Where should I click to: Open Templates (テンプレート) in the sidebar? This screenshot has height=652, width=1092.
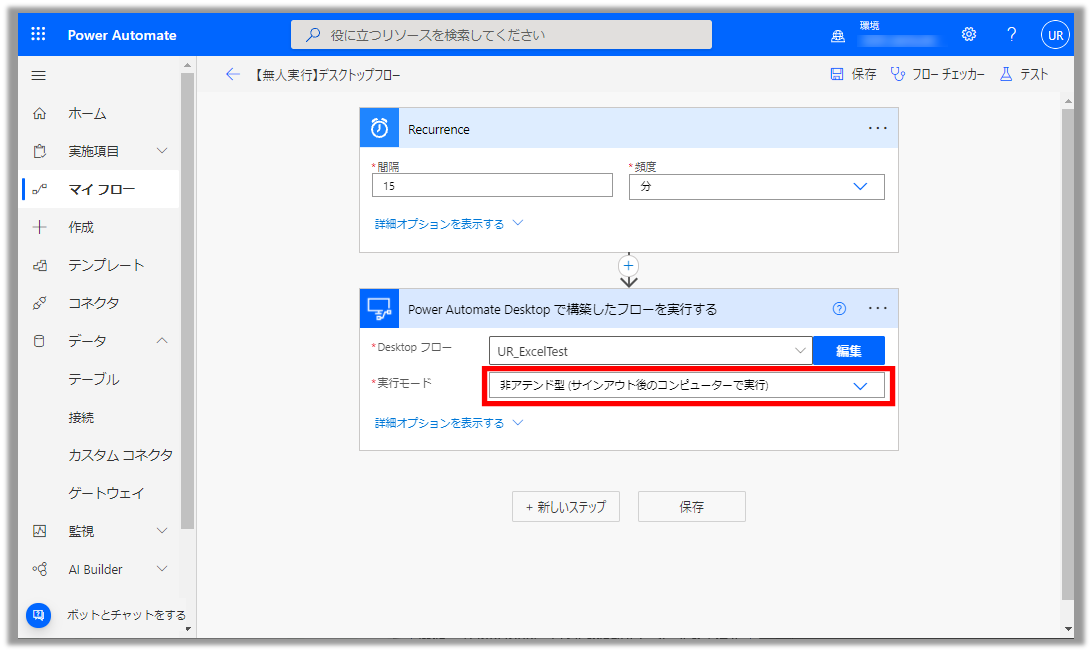click(100, 265)
